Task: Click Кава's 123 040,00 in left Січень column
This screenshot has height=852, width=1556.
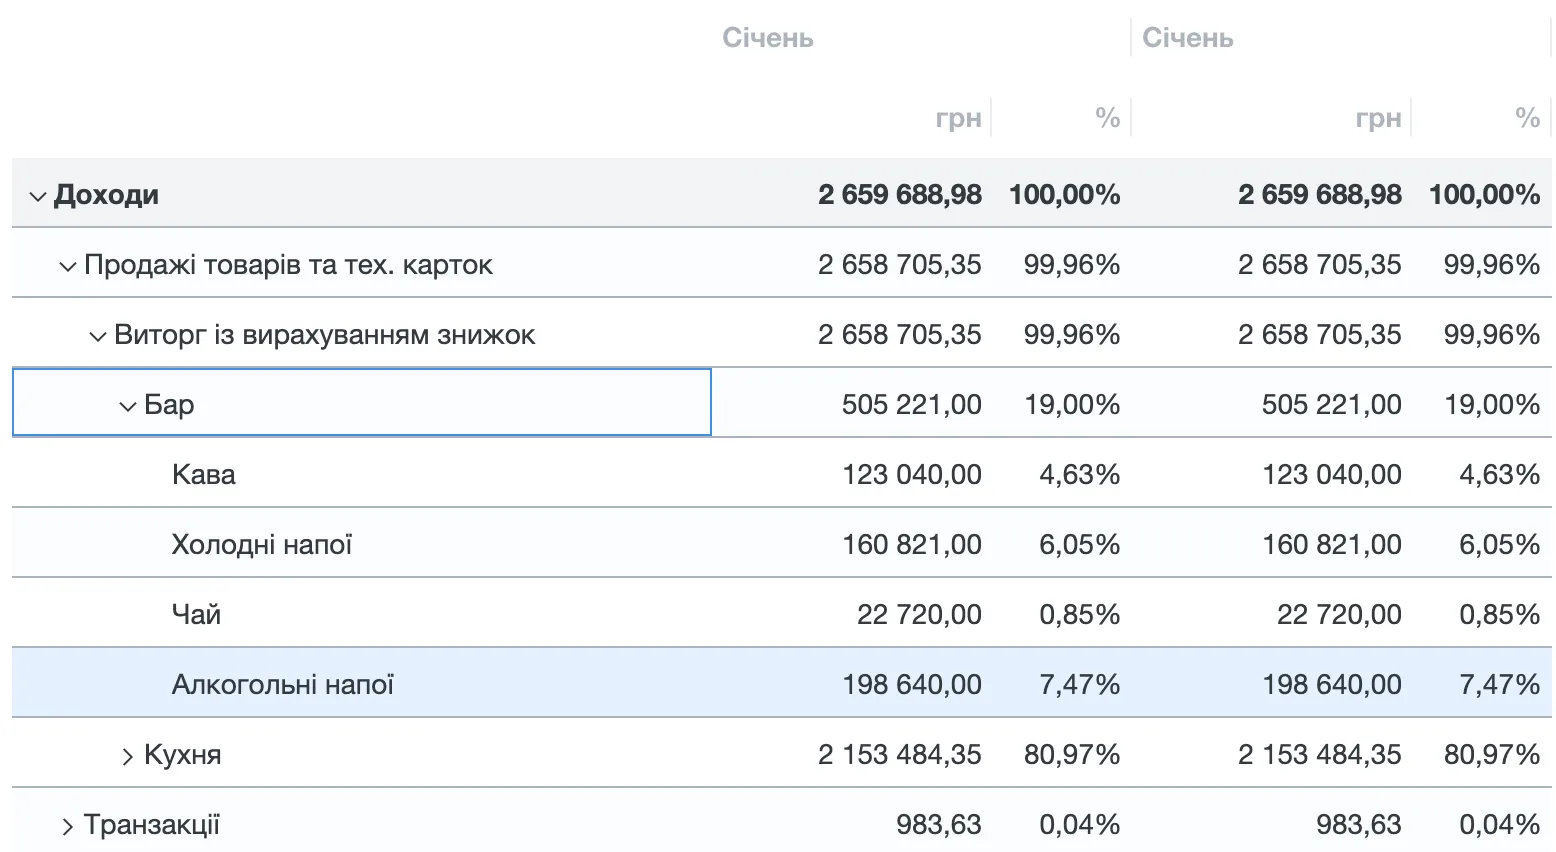Action: coord(911,474)
